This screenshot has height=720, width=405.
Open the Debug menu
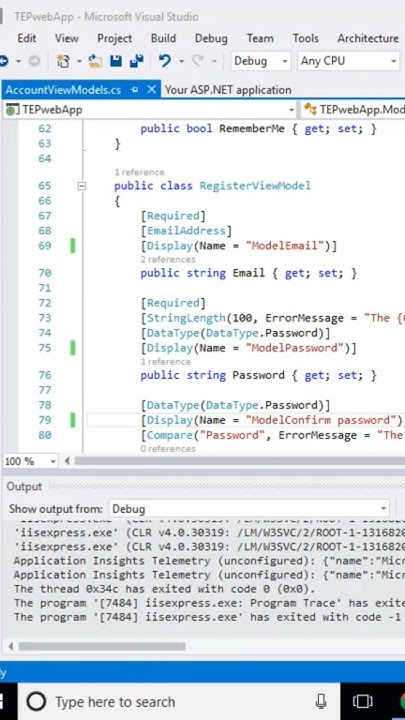(x=211, y=39)
